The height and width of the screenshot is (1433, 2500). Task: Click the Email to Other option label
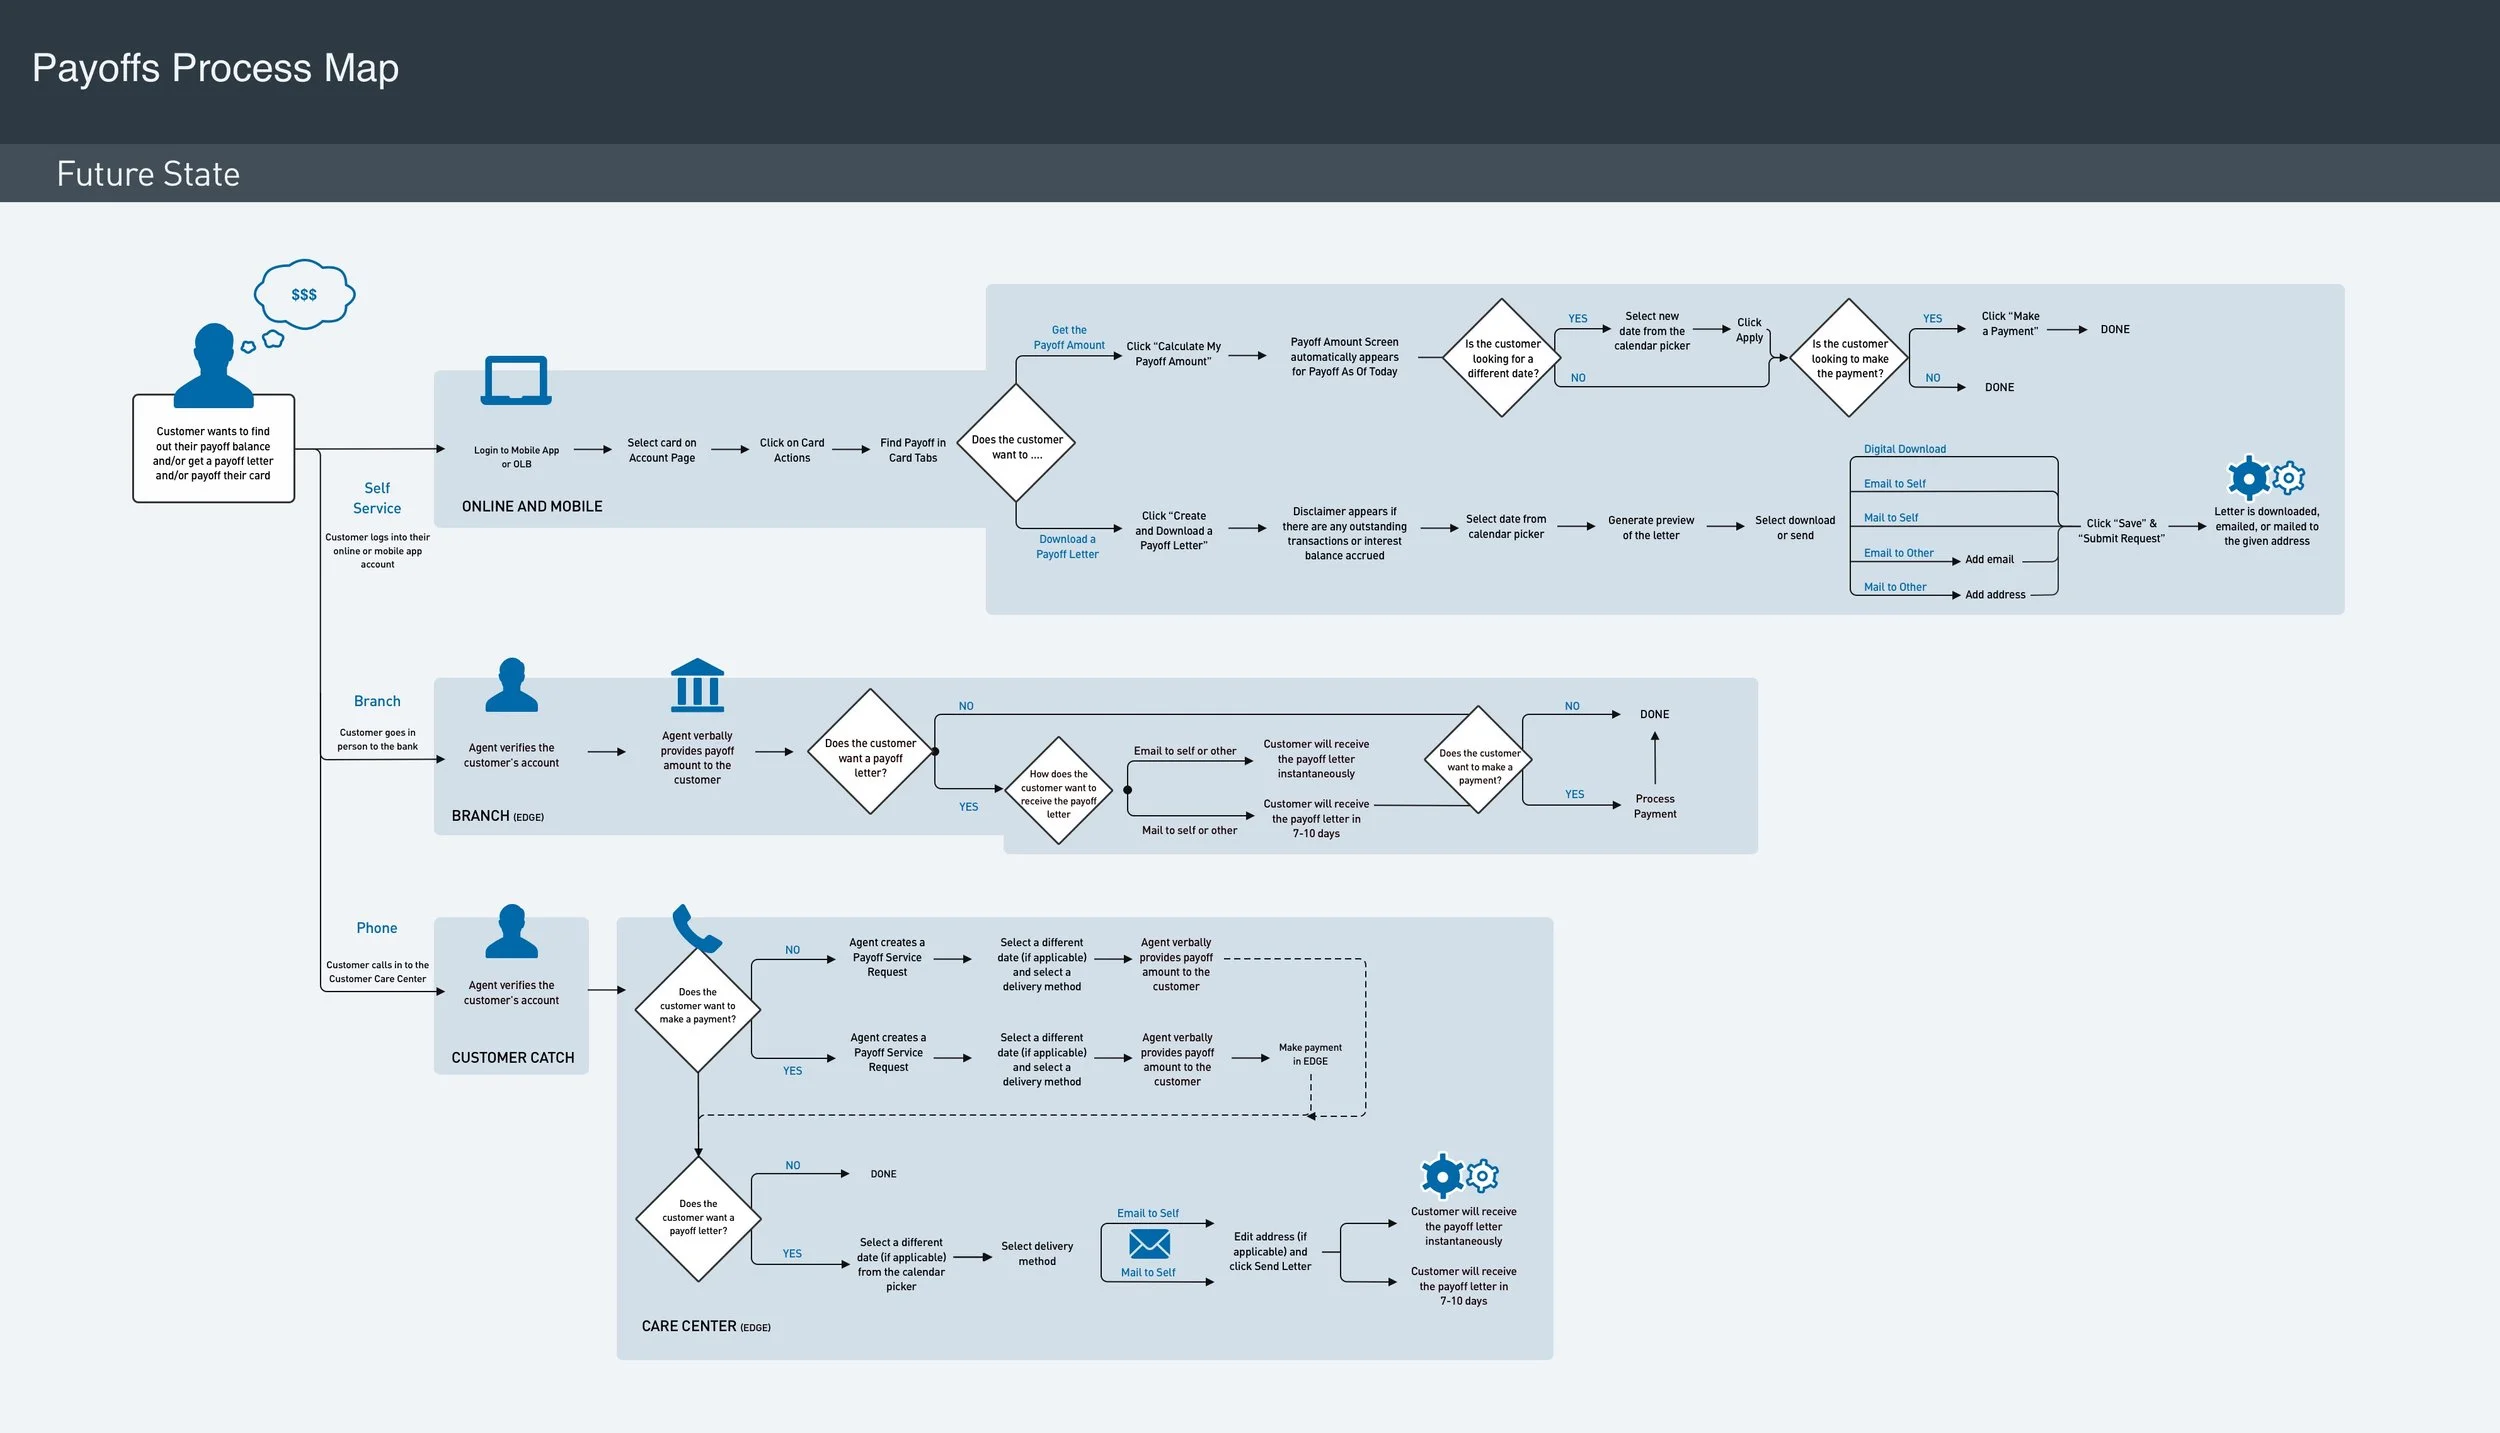pyautogui.click(x=1898, y=553)
